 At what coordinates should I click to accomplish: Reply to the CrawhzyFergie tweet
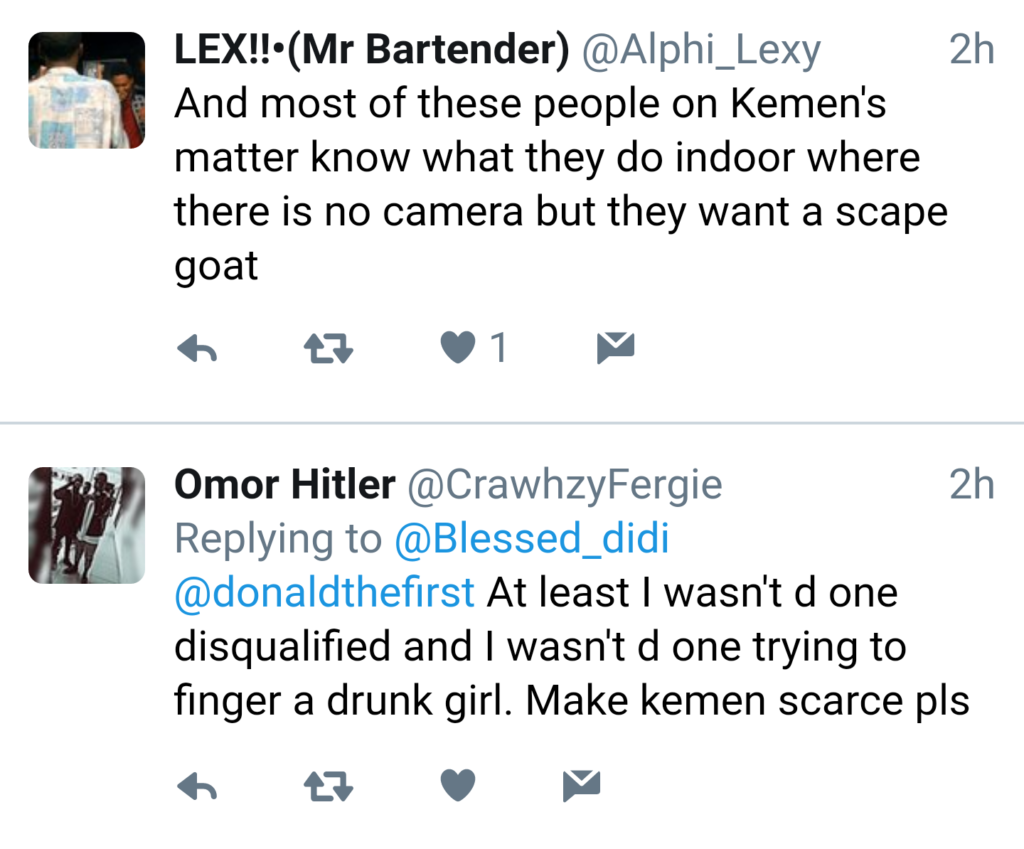point(197,786)
